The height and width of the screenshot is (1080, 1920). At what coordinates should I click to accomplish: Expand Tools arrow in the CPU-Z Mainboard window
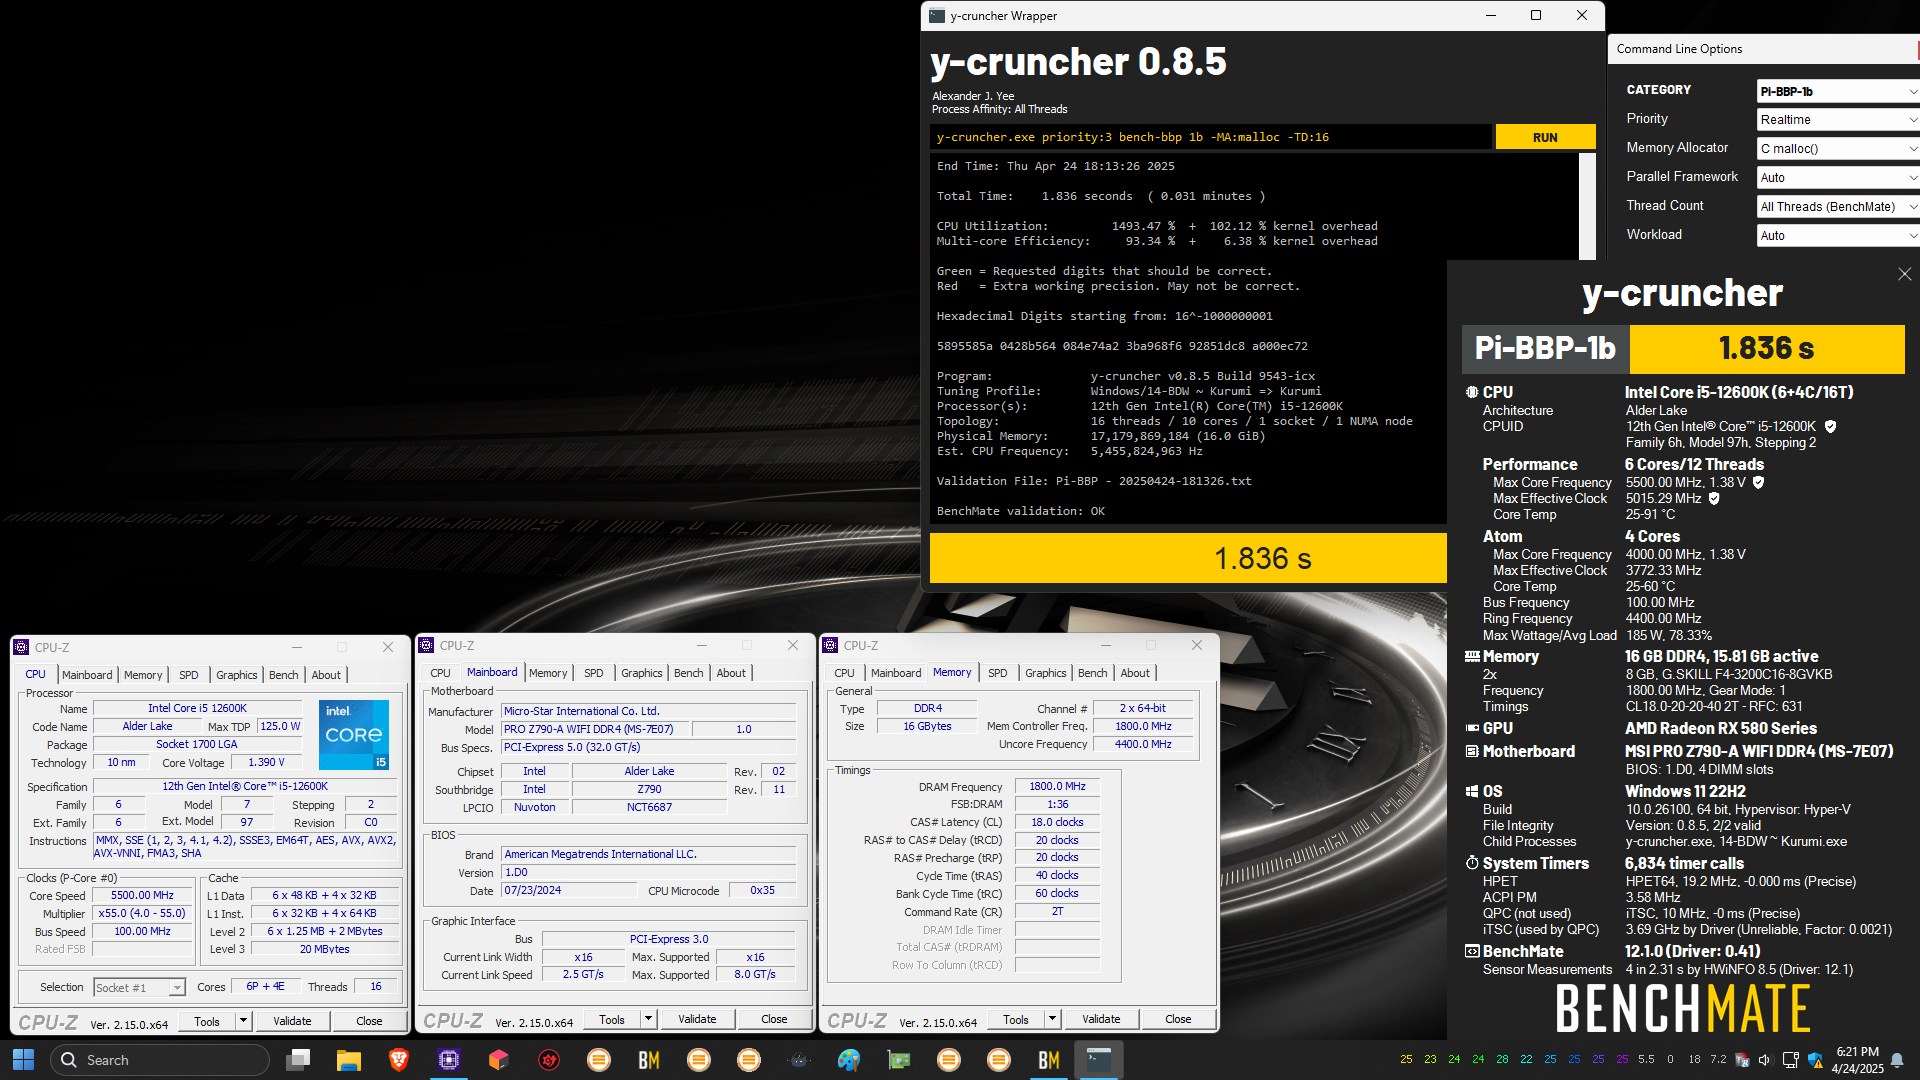(x=648, y=1019)
